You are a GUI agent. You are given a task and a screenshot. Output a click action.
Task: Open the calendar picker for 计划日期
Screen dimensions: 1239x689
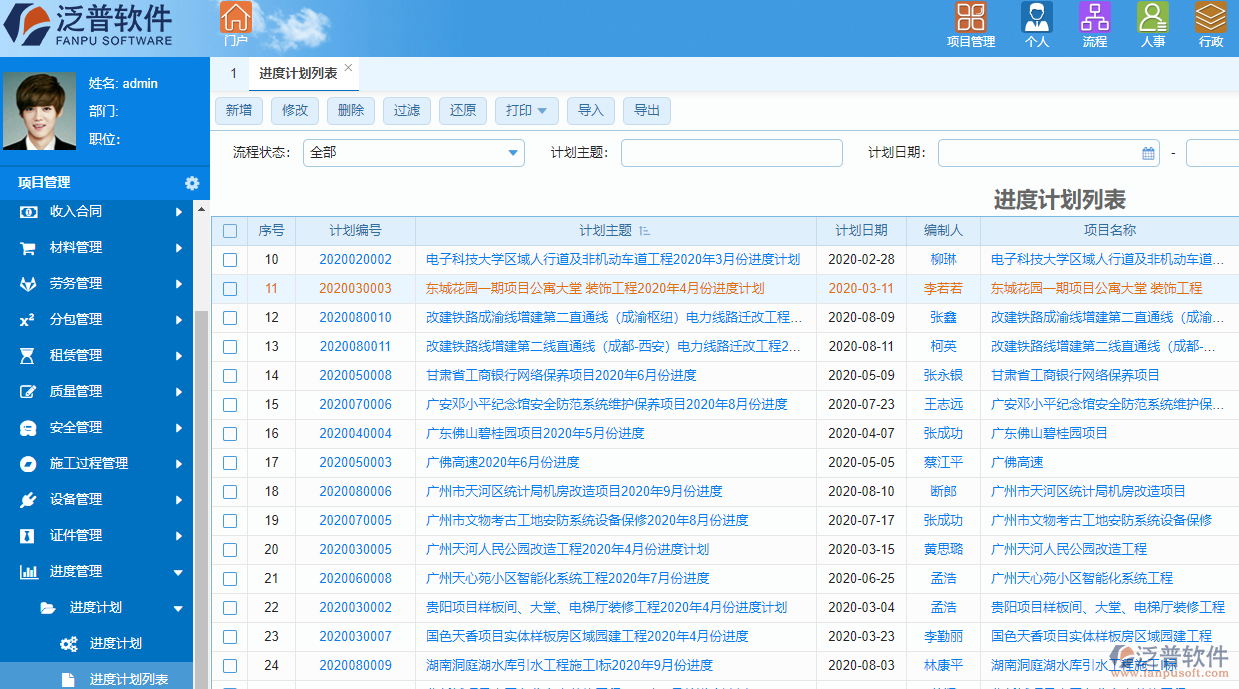point(1148,153)
